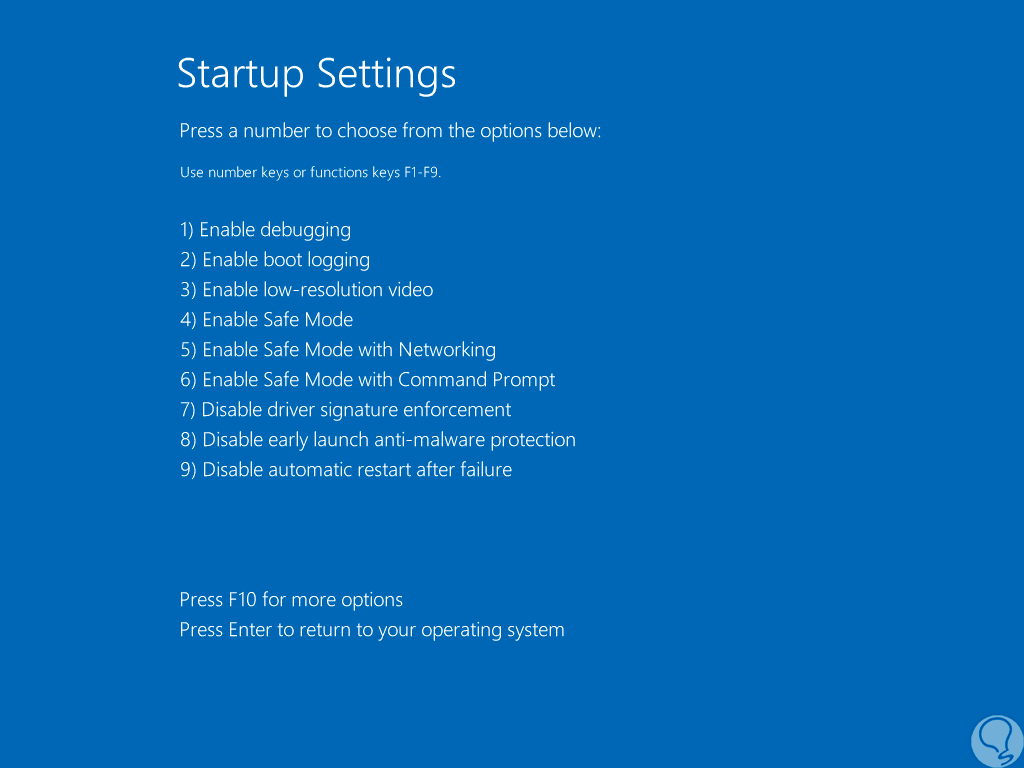Image resolution: width=1024 pixels, height=768 pixels.
Task: Select the Enable debugging option
Action: tap(265, 230)
